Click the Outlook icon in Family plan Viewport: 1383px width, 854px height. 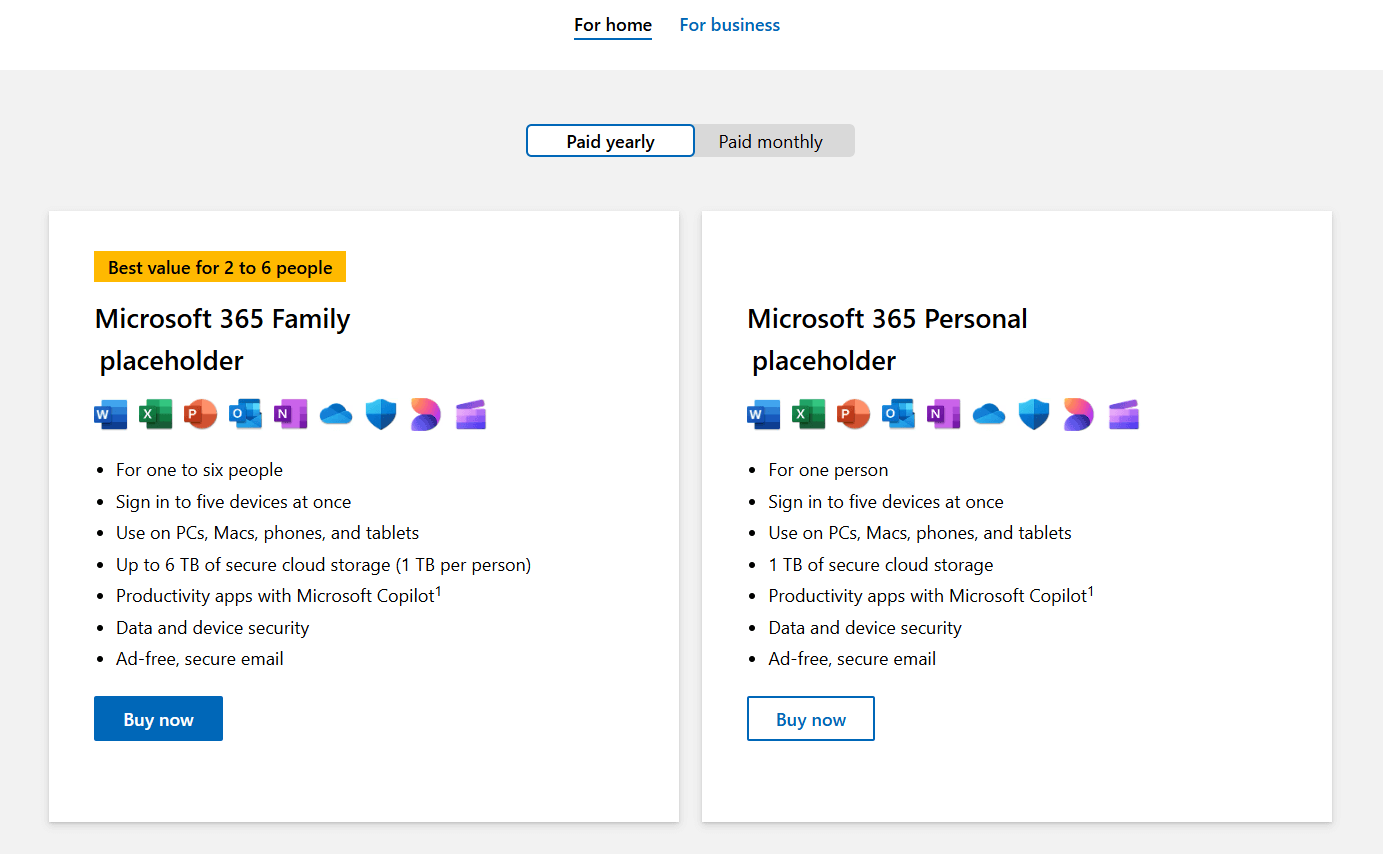[245, 414]
